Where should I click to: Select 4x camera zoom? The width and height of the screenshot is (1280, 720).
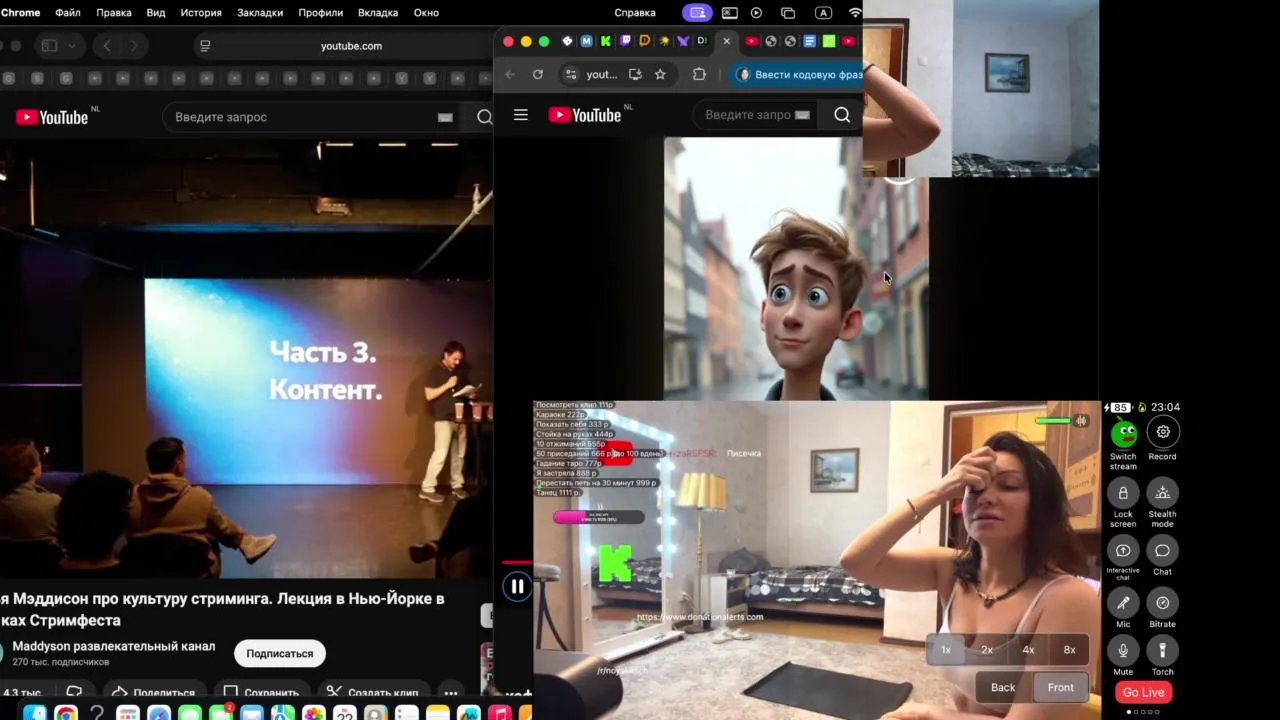coord(1028,650)
